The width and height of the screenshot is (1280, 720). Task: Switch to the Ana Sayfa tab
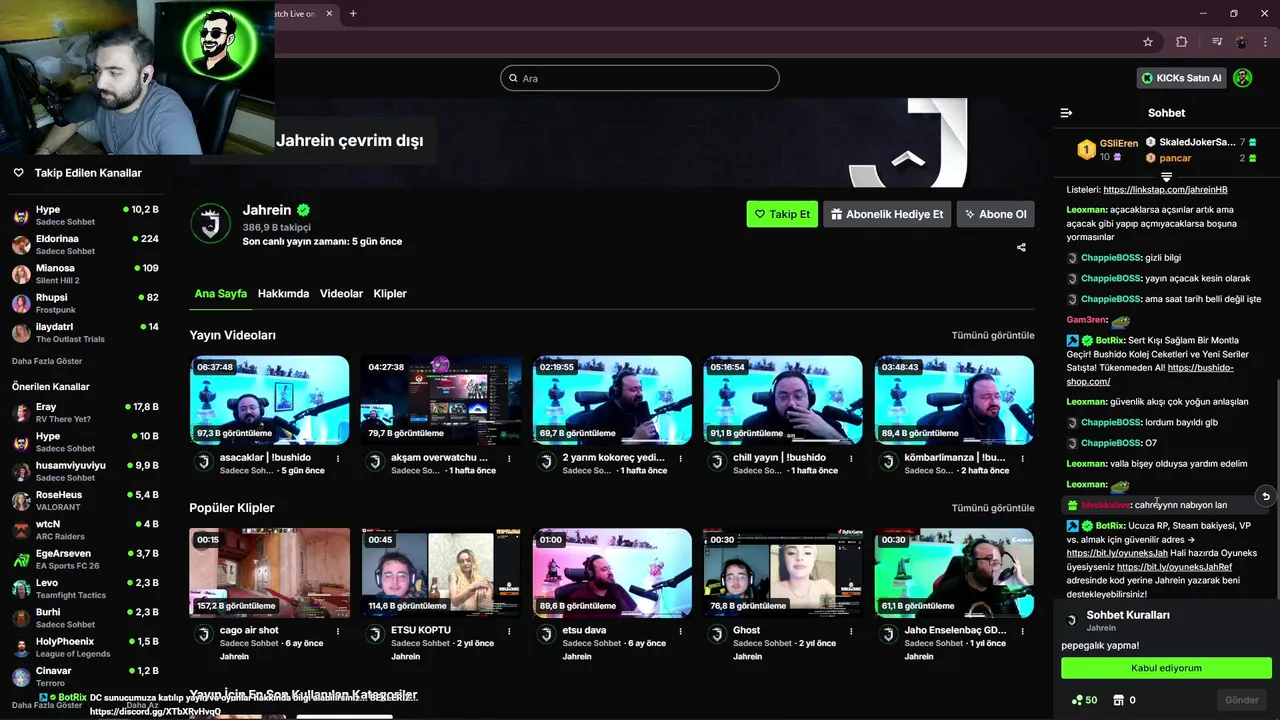(220, 294)
